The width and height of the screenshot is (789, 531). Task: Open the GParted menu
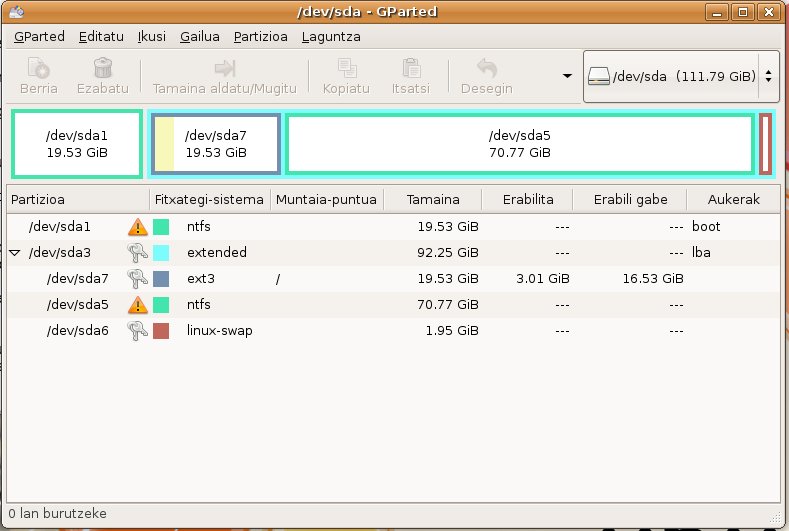click(x=39, y=37)
